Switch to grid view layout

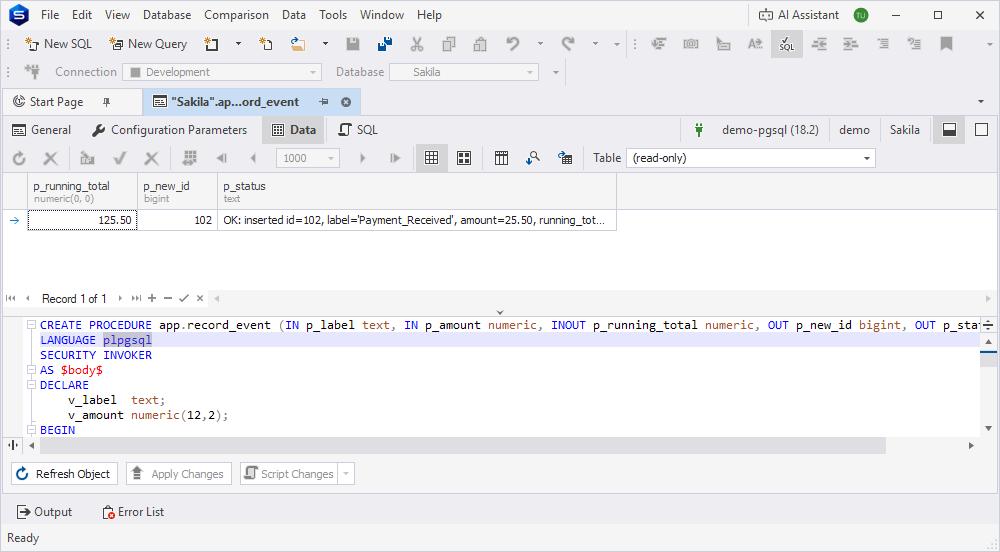point(432,158)
